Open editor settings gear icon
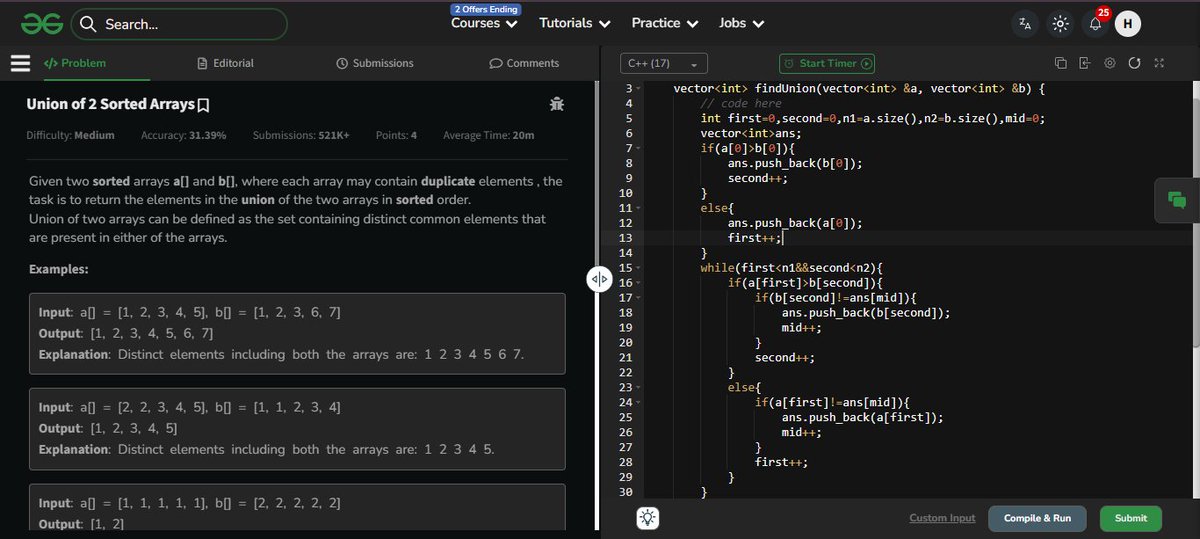 (1110, 63)
